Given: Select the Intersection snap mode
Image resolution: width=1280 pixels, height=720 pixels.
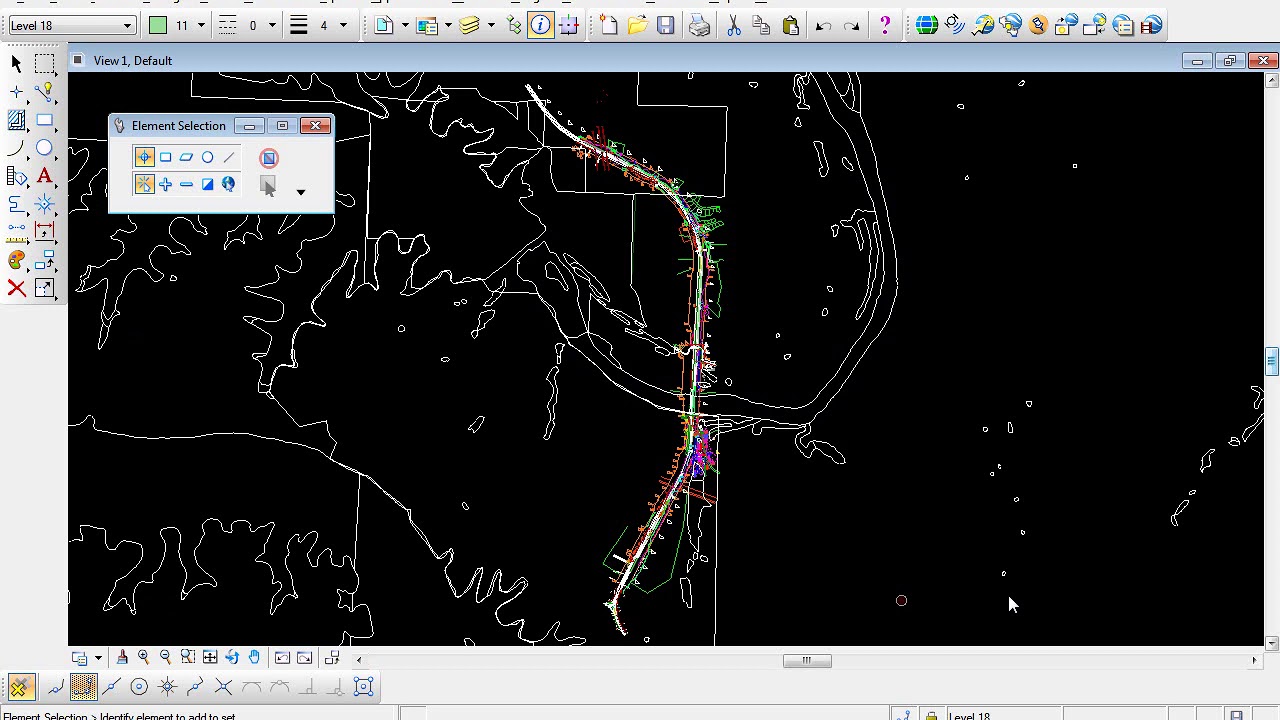Looking at the screenshot, I should point(223,686).
